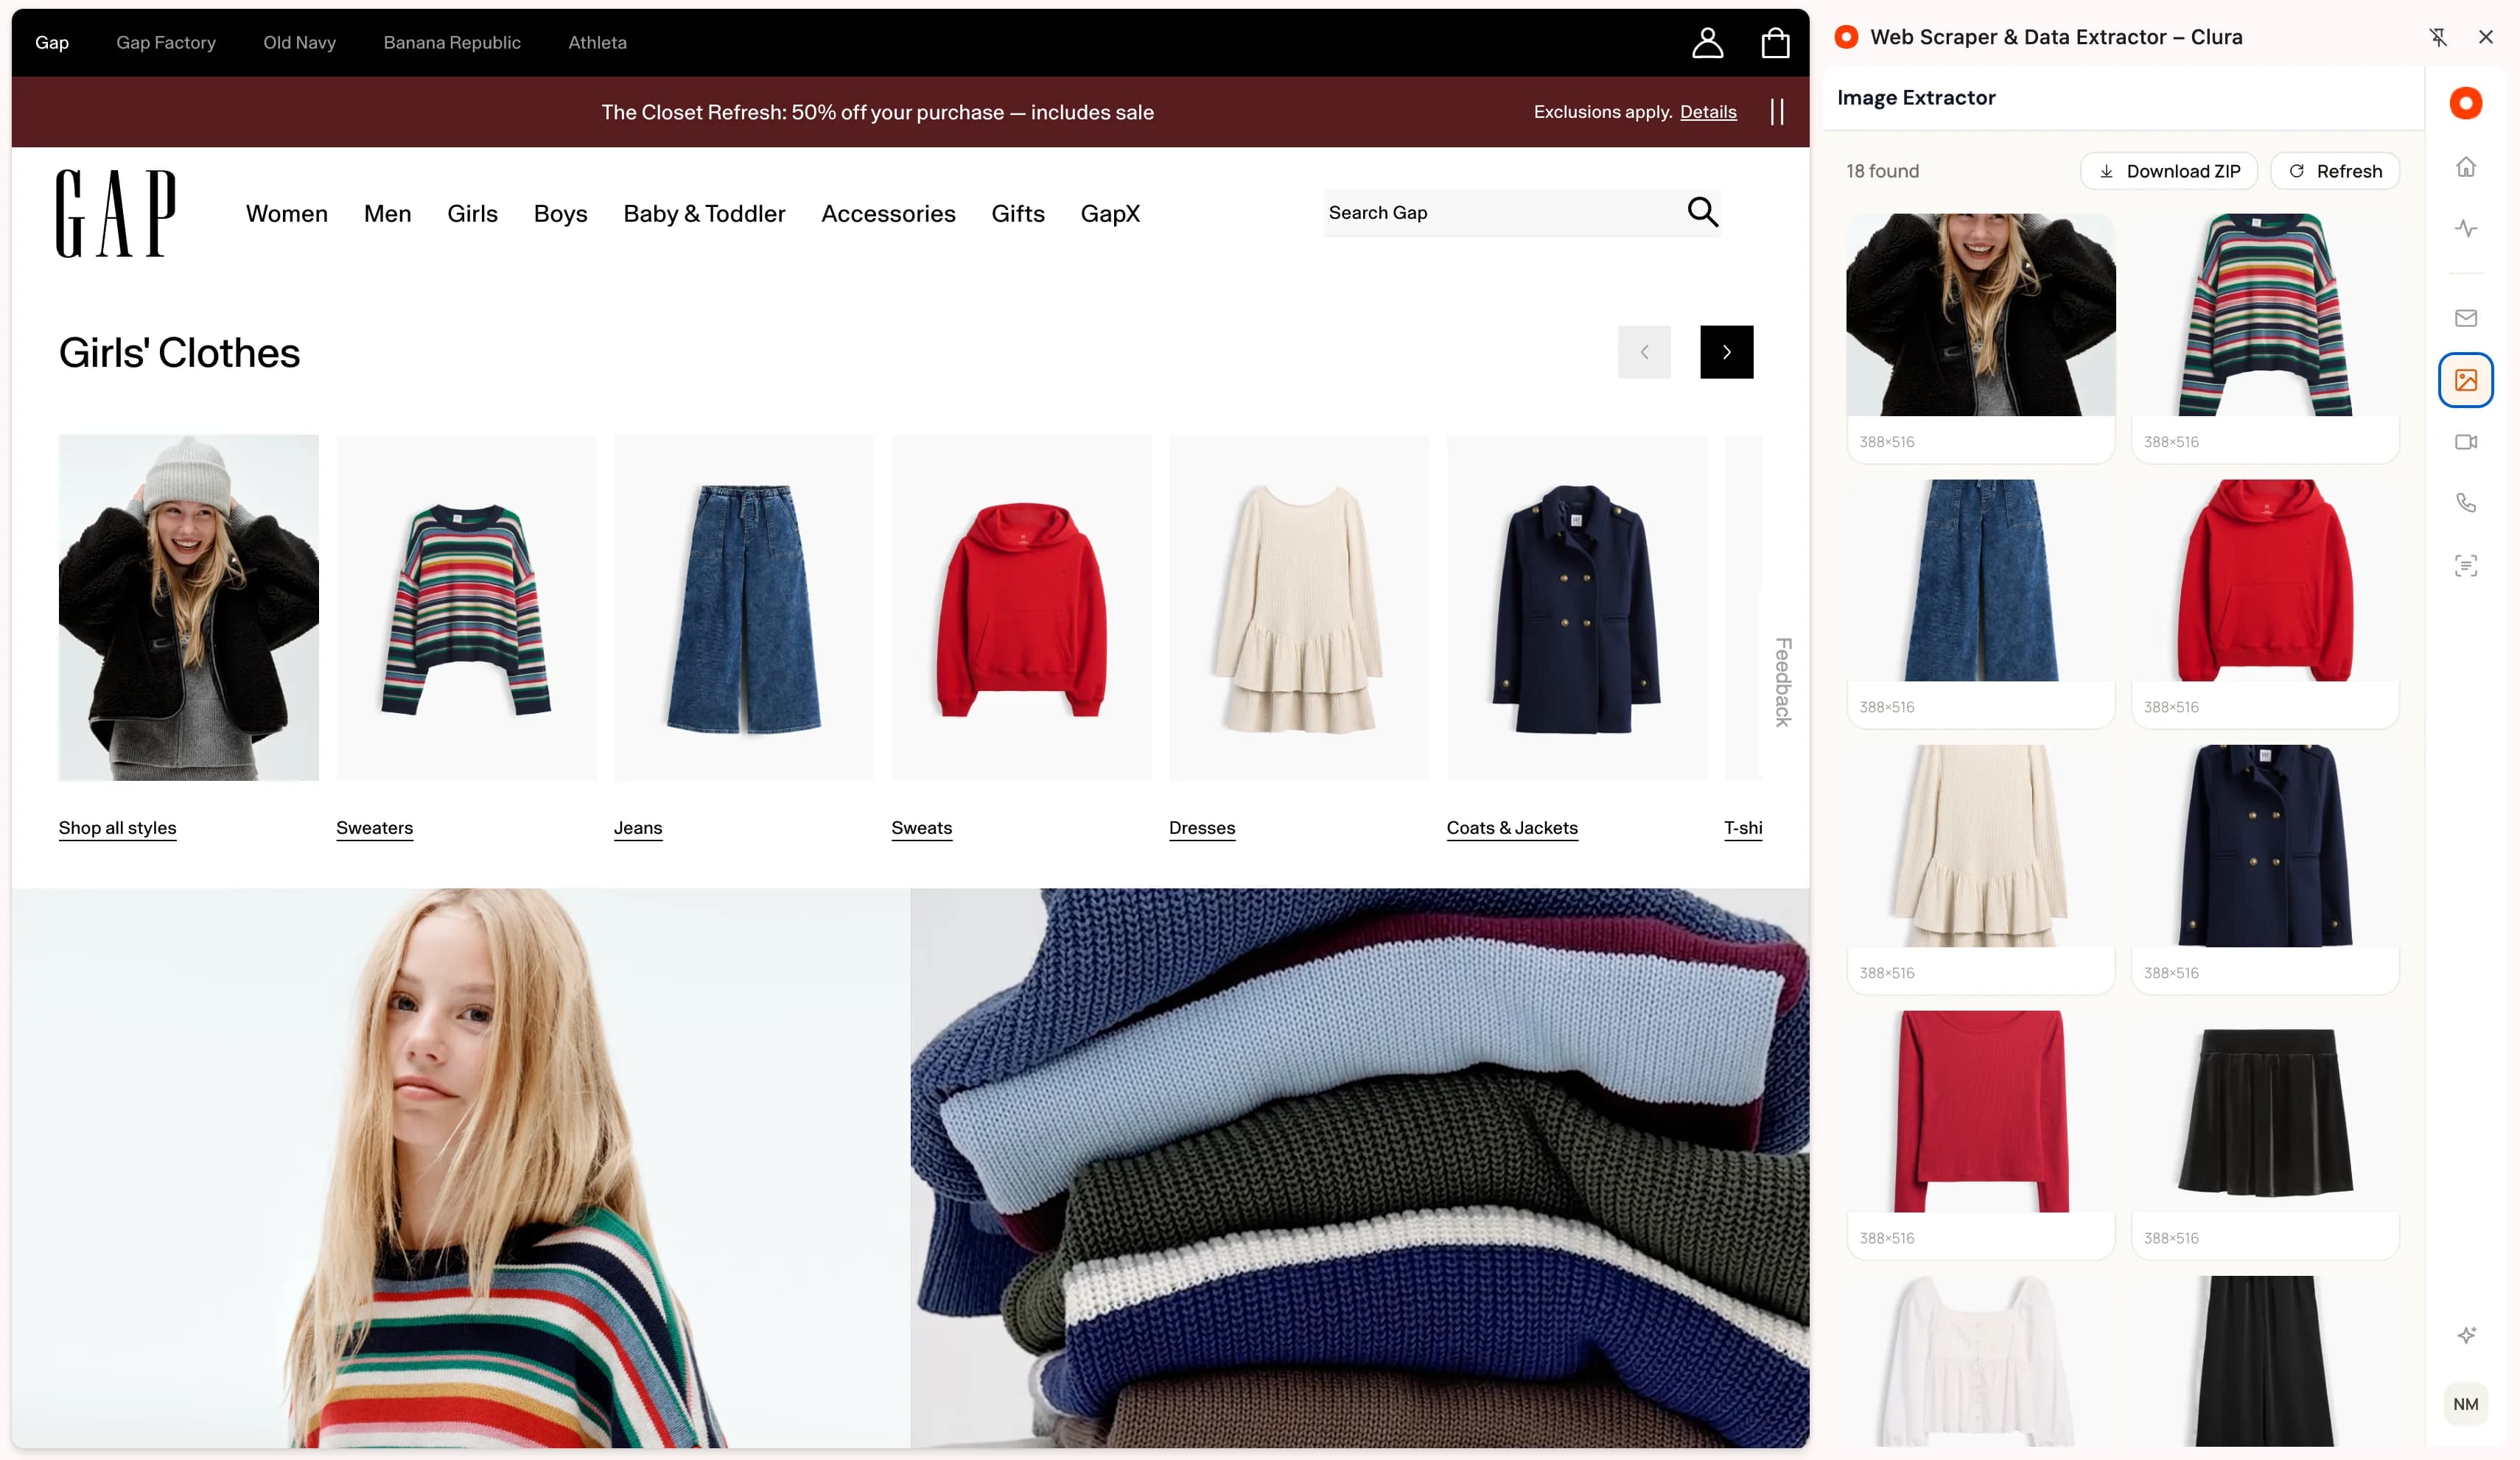
Task: Click the Clura record icon in sidebar
Action: tap(2465, 103)
